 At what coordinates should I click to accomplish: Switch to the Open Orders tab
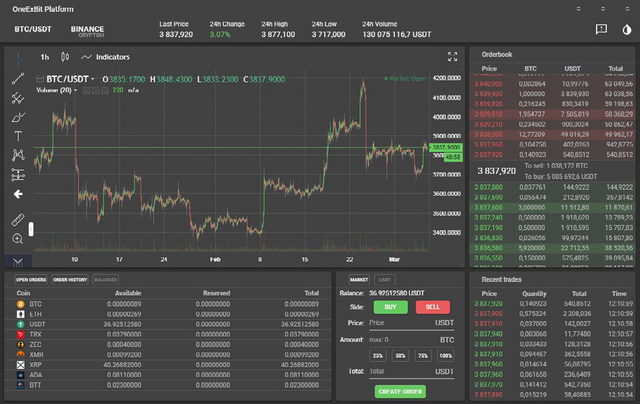(31, 280)
